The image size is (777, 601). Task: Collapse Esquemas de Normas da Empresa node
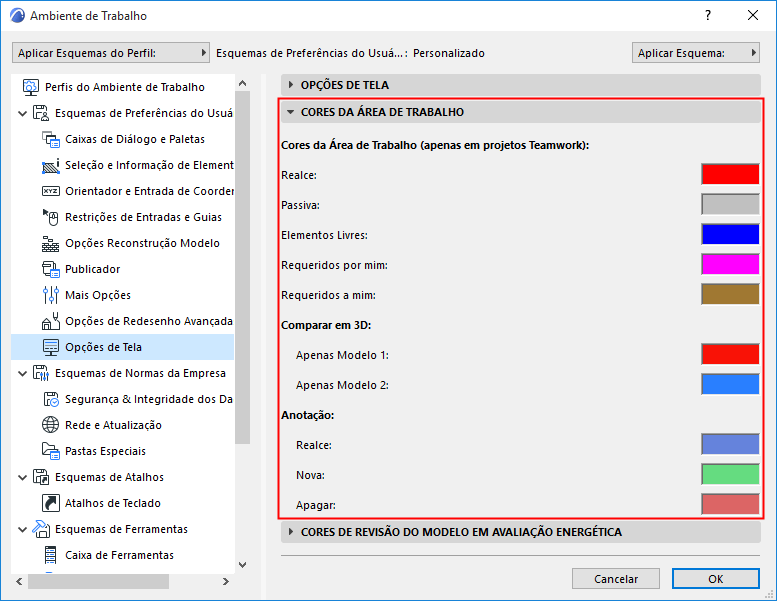[22, 374]
